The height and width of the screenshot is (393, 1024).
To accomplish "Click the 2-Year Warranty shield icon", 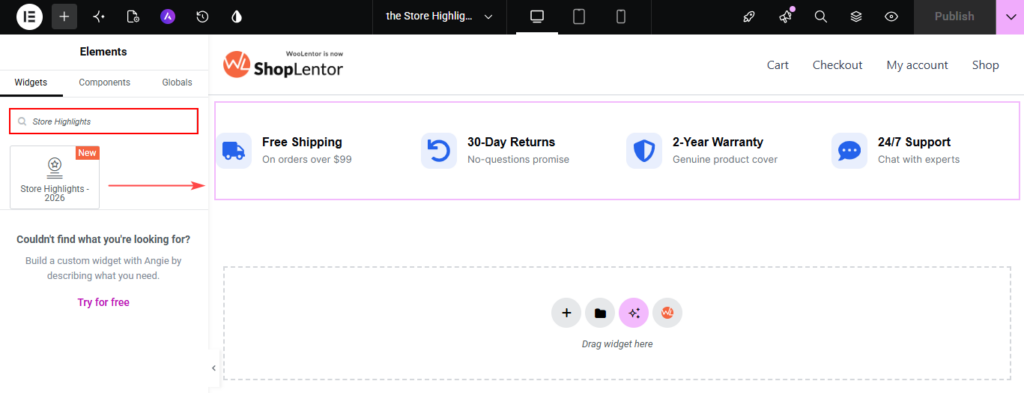I will (644, 151).
